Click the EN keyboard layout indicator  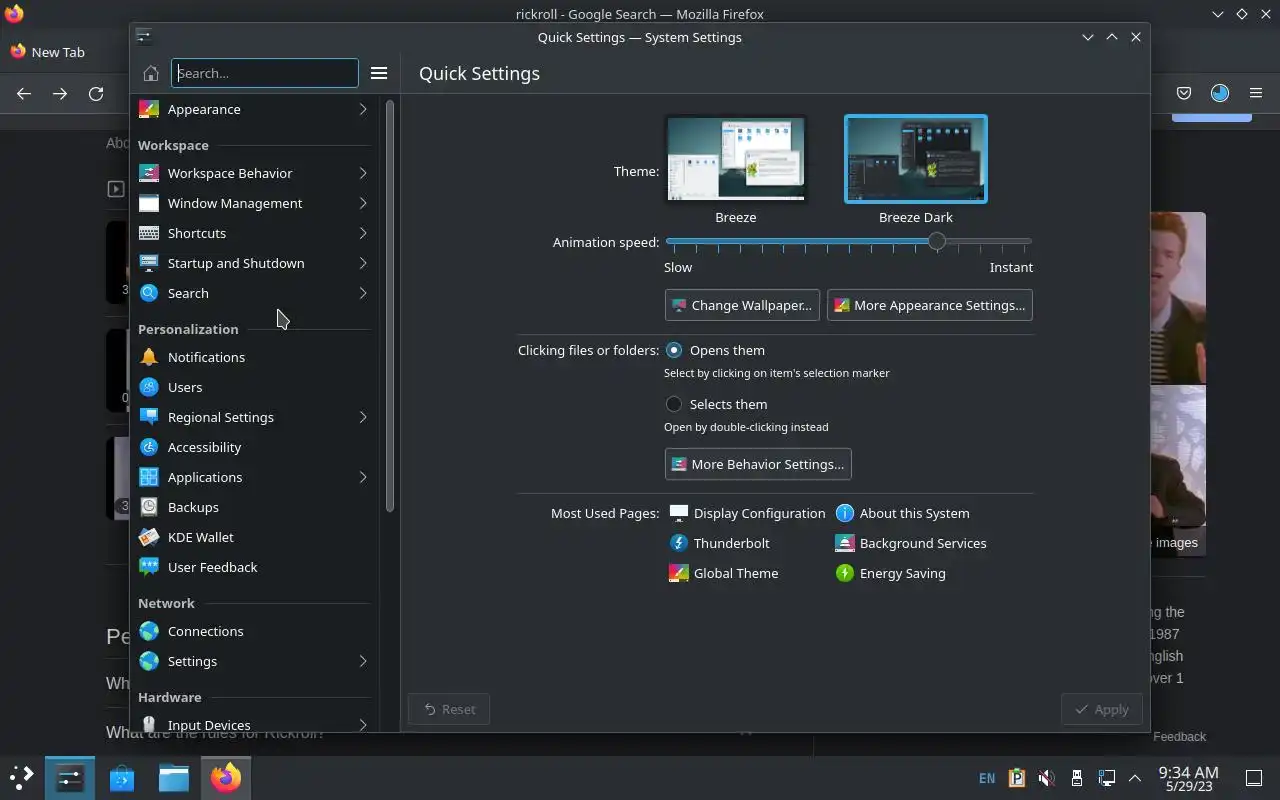pos(987,778)
